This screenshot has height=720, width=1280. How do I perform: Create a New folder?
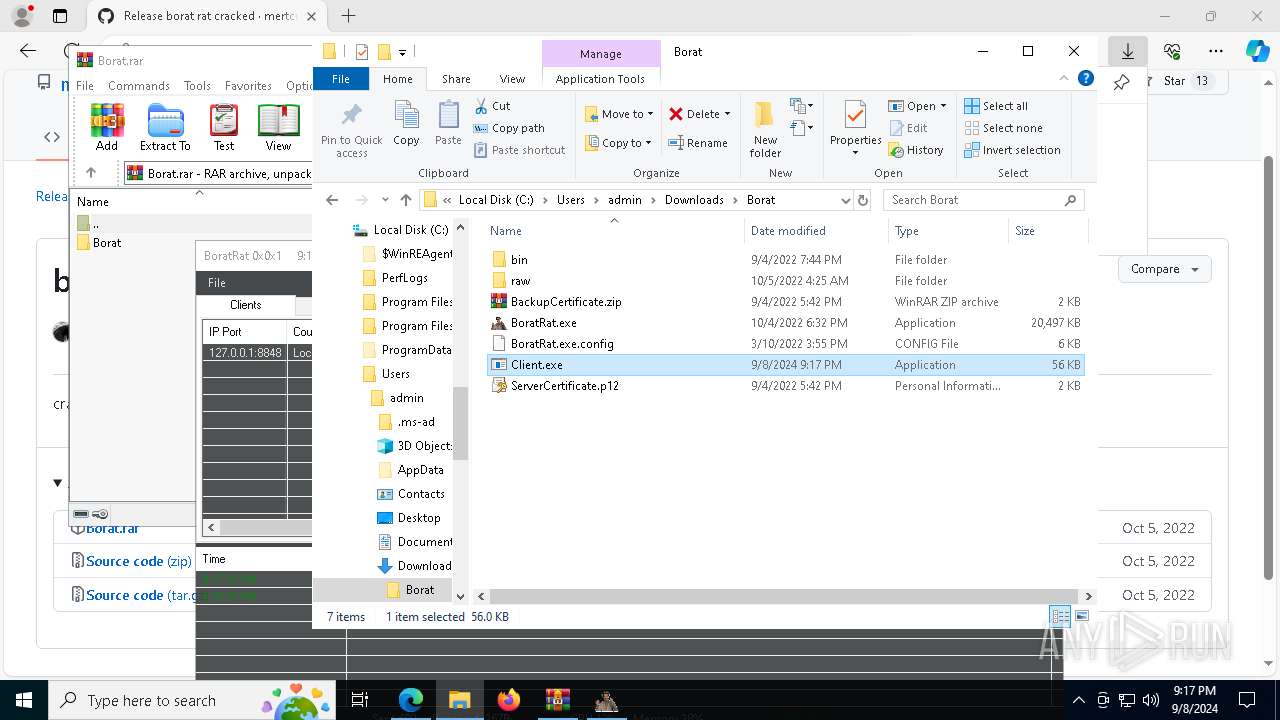coord(765,129)
